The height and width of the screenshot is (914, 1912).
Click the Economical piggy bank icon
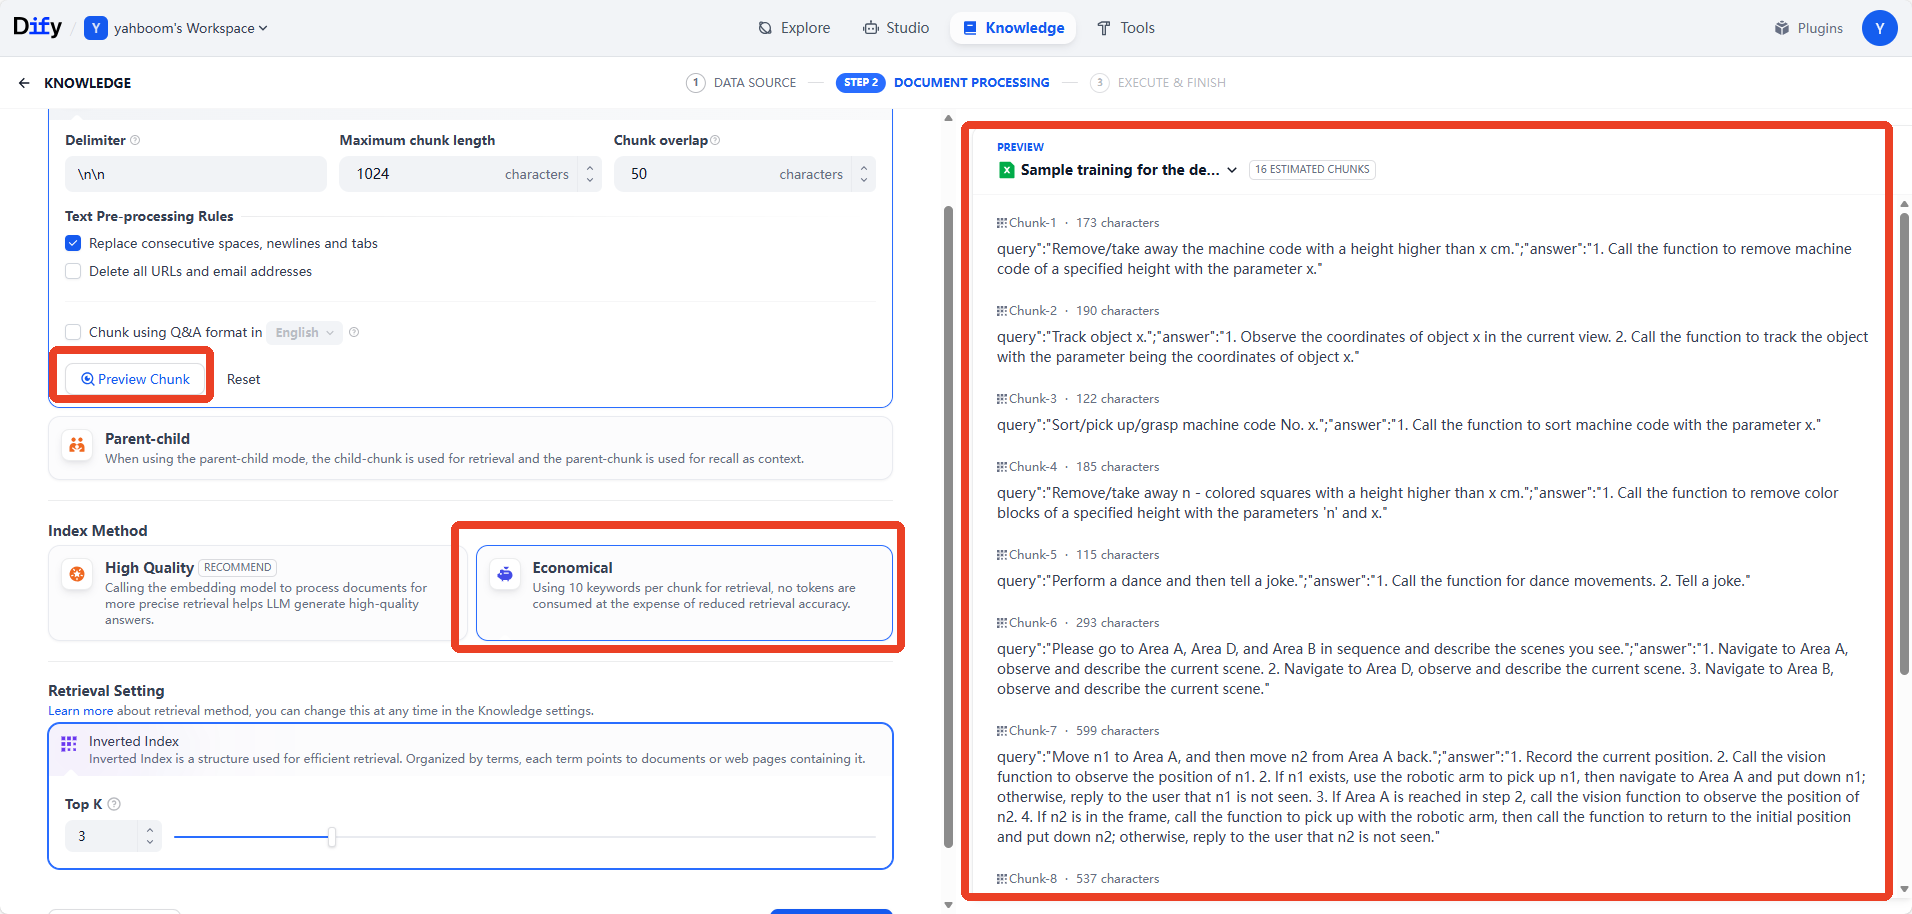pos(505,574)
